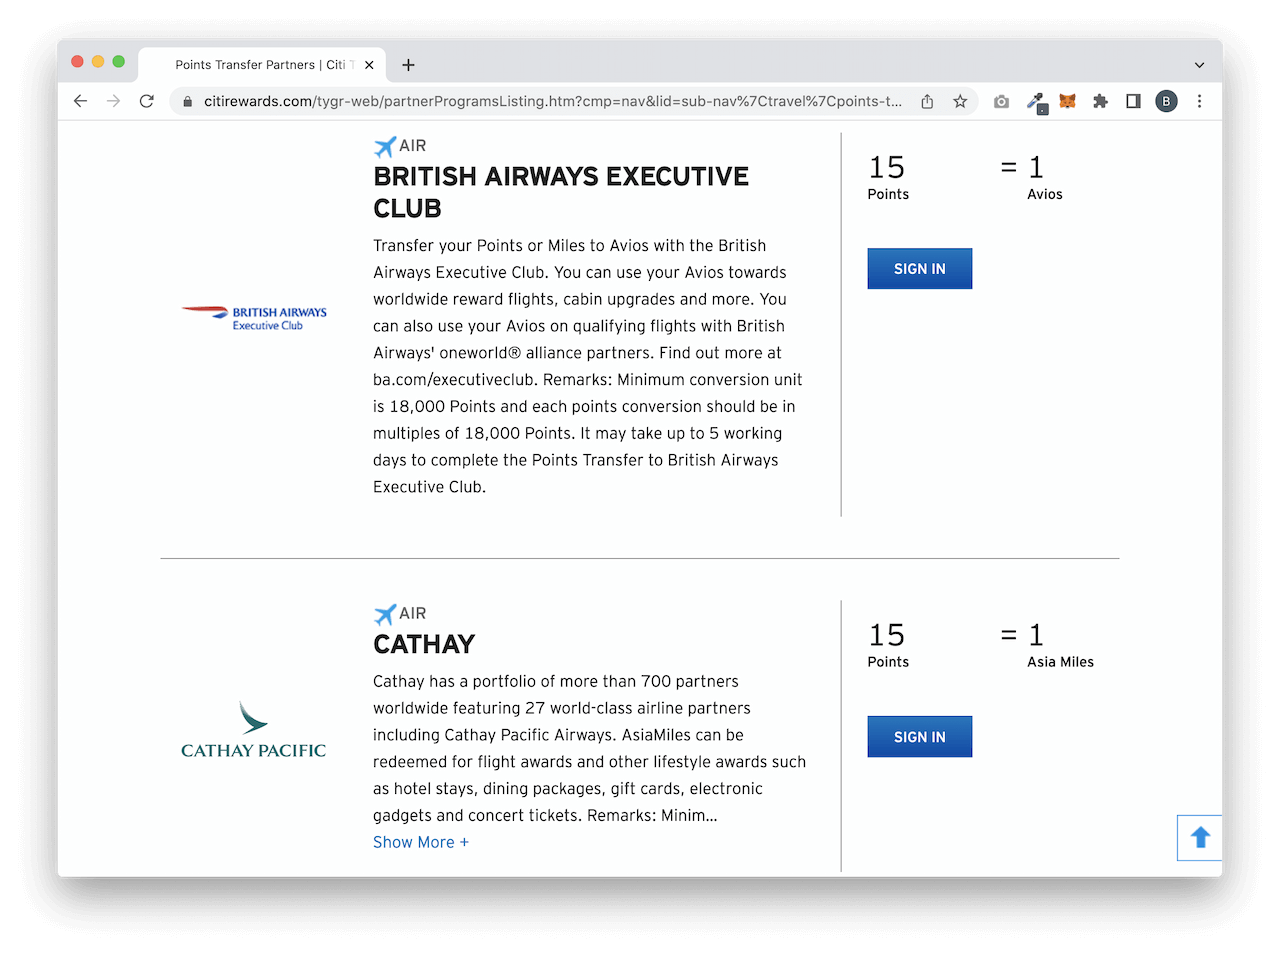The image size is (1280, 953).
Task: Click the blue back-to-top arrow button
Action: [x=1200, y=838]
